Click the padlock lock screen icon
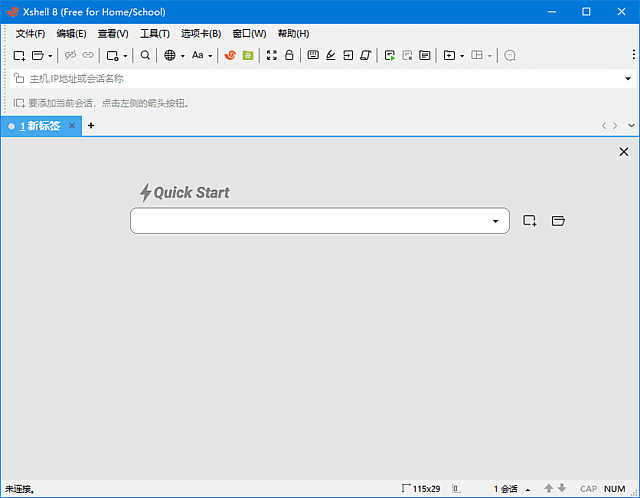This screenshot has height=498, width=640. click(x=289, y=56)
